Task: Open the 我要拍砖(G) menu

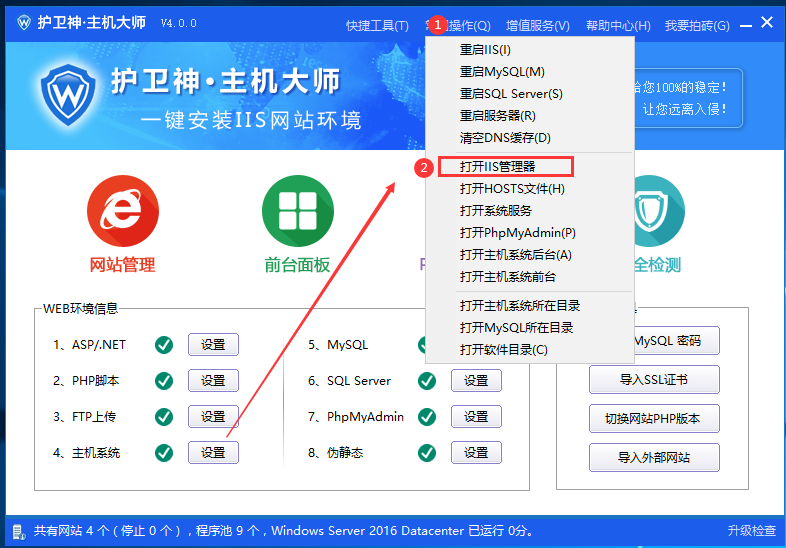Action: pos(697,25)
